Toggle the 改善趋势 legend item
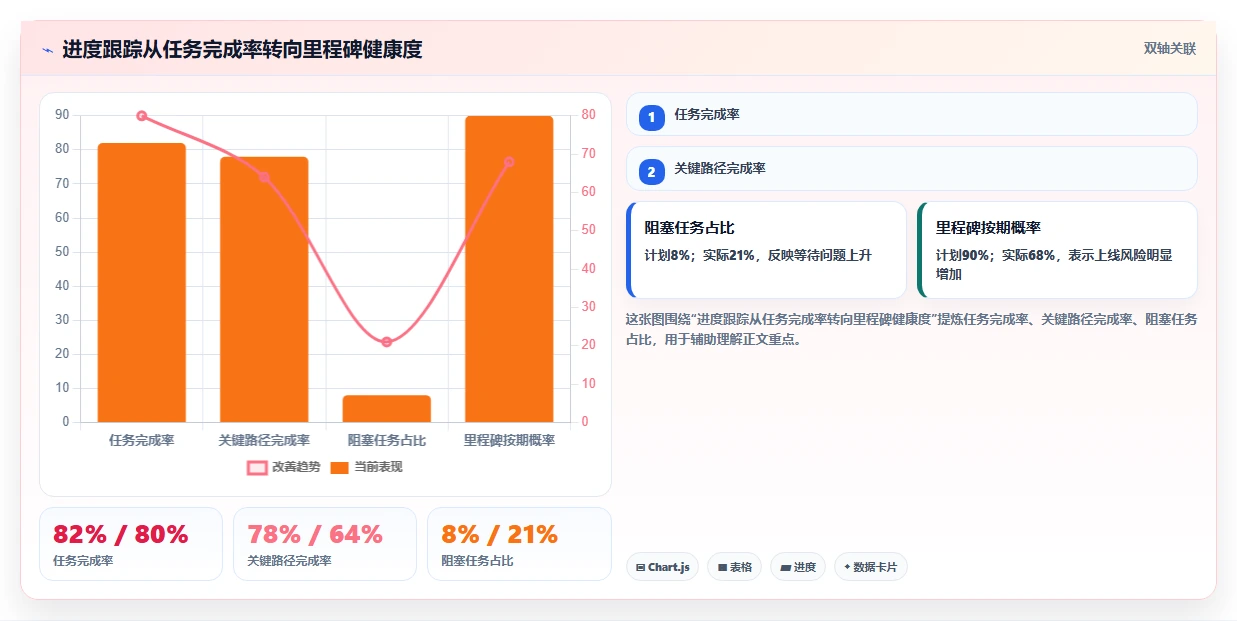 (x=284, y=467)
